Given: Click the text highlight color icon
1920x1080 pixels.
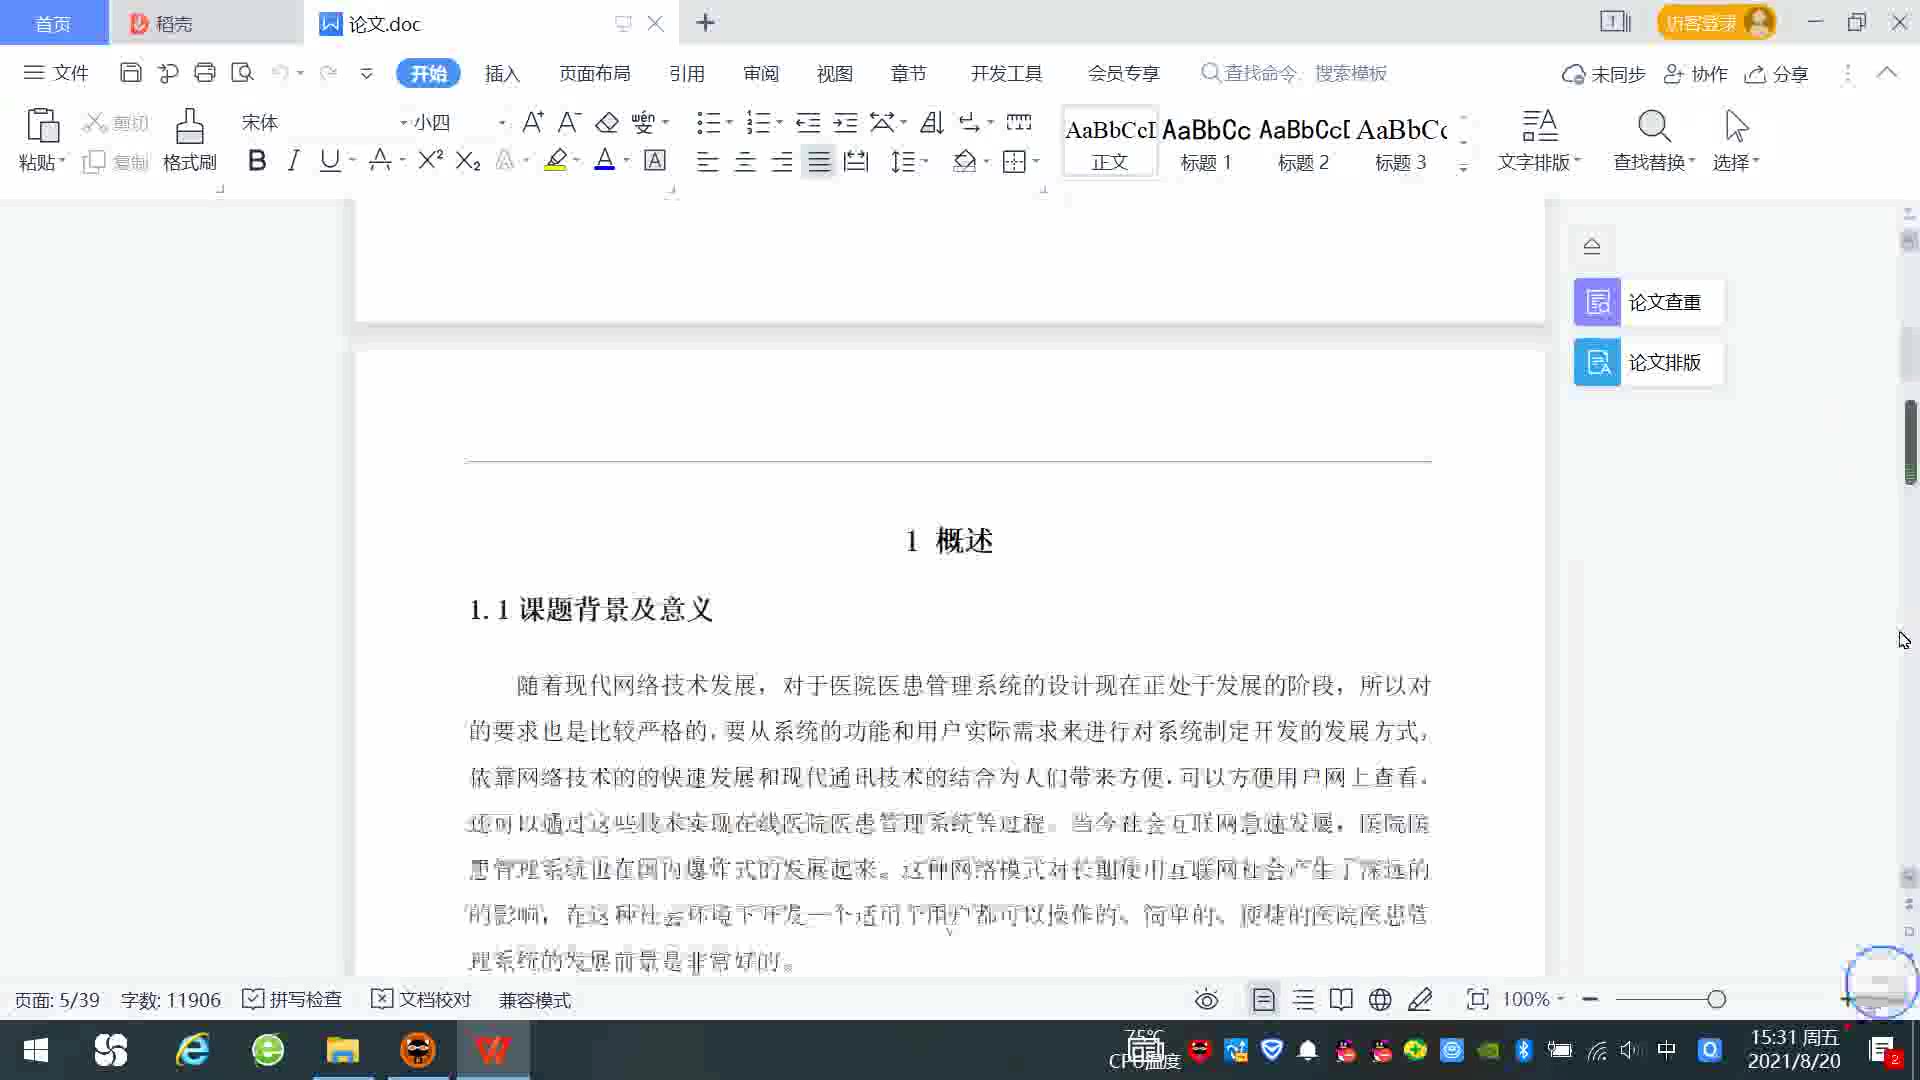Looking at the screenshot, I should pos(556,160).
